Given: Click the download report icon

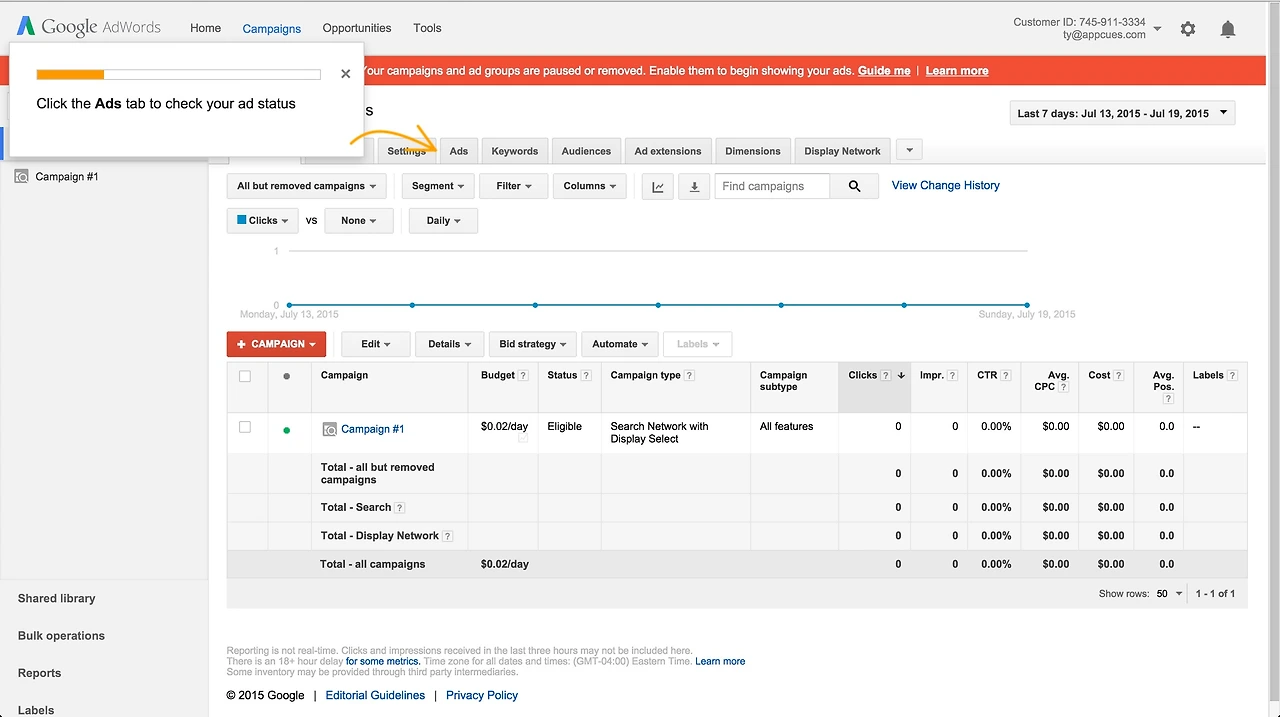Looking at the screenshot, I should 694,186.
